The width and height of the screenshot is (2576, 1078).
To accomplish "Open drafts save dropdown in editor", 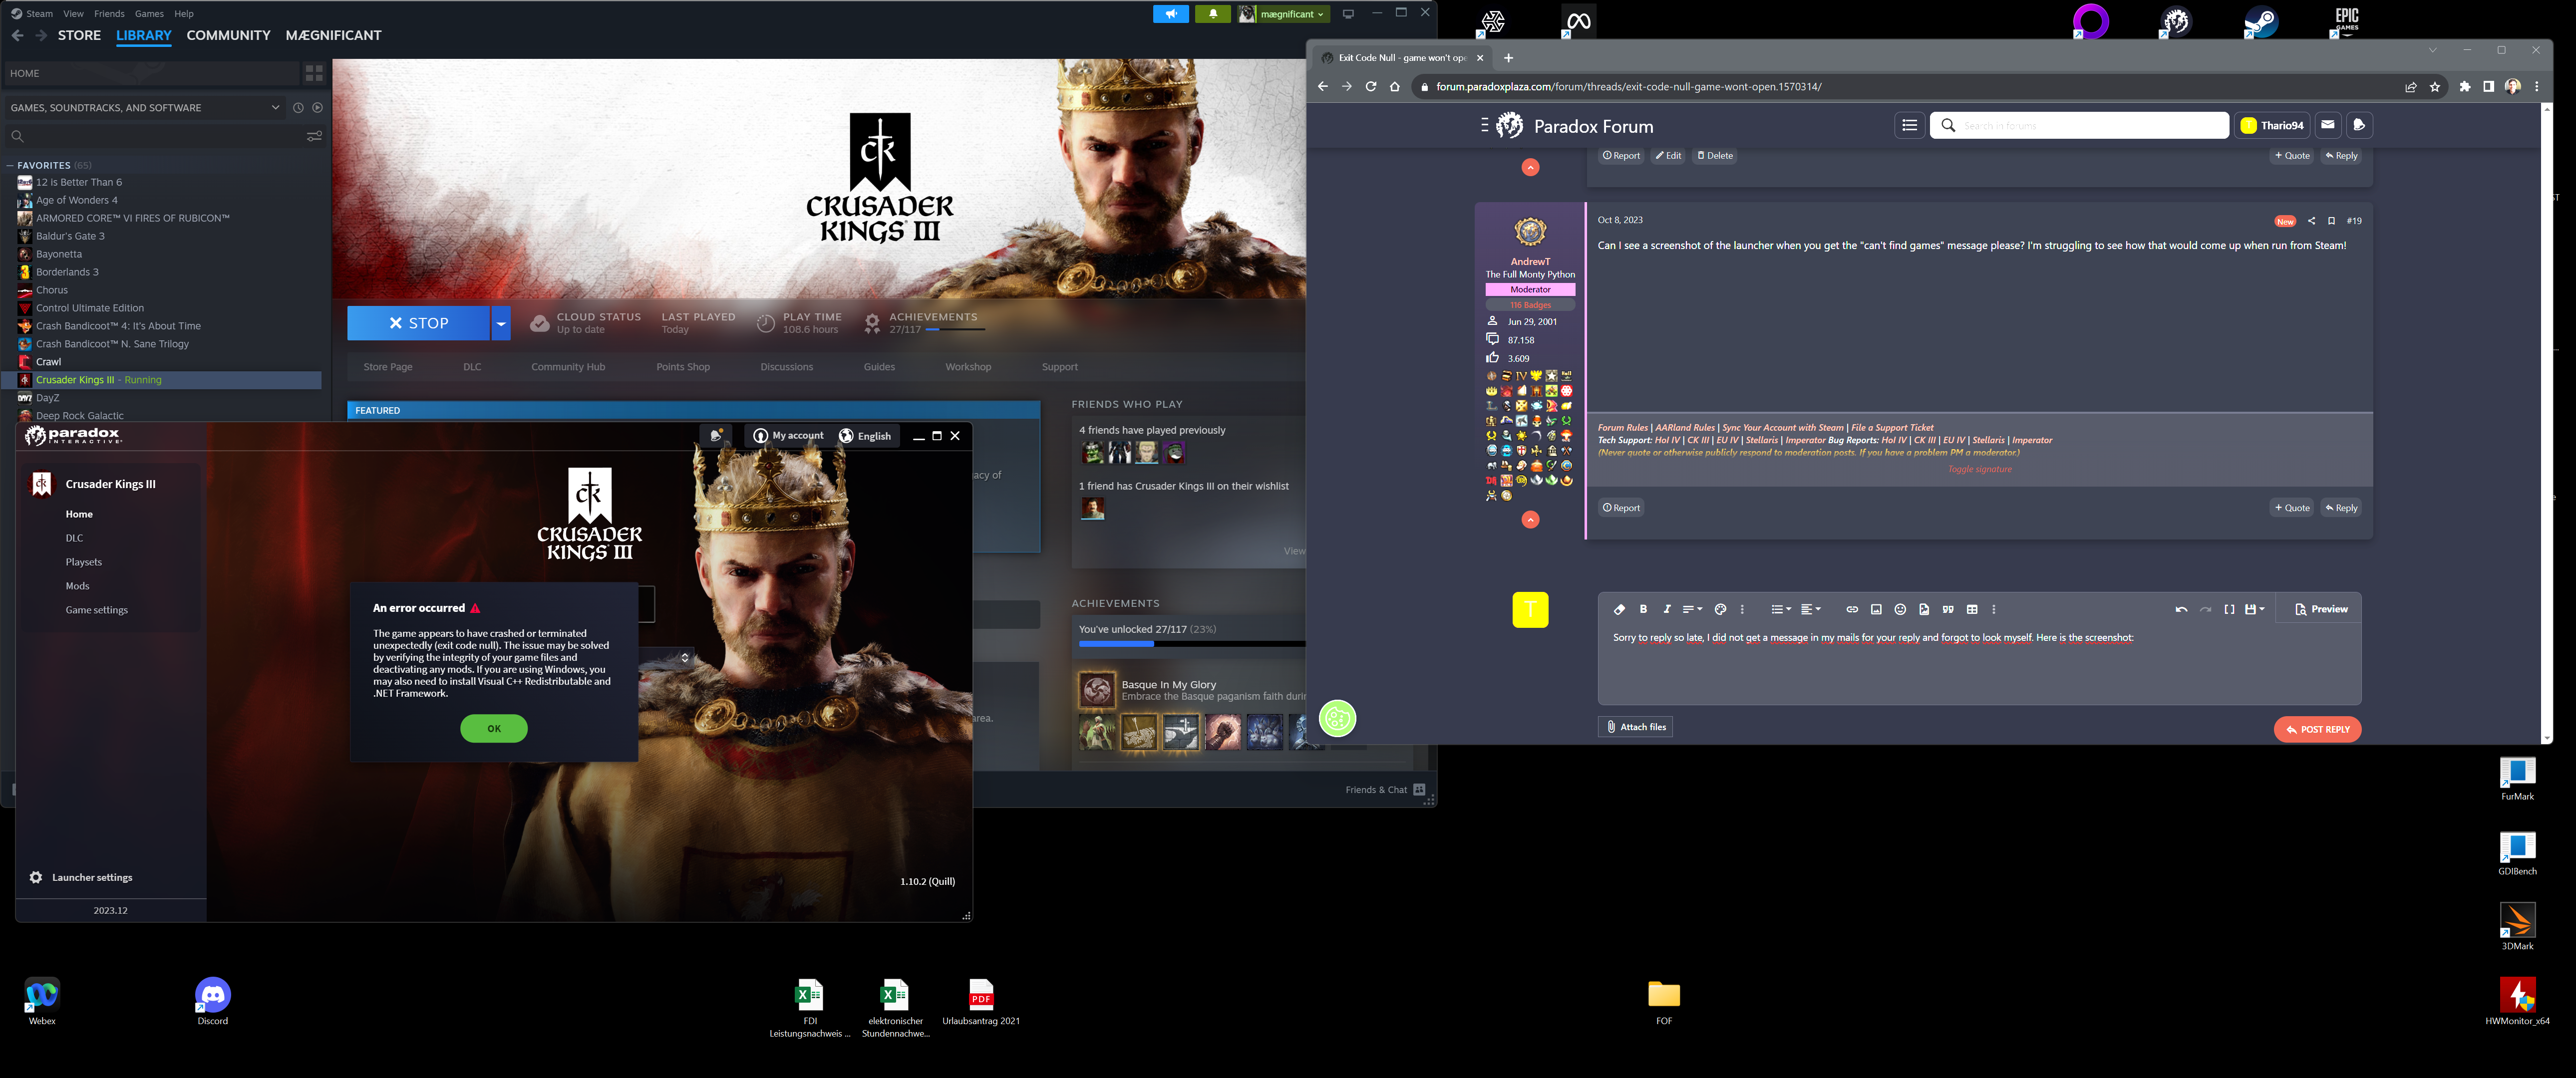I will pos(2254,609).
